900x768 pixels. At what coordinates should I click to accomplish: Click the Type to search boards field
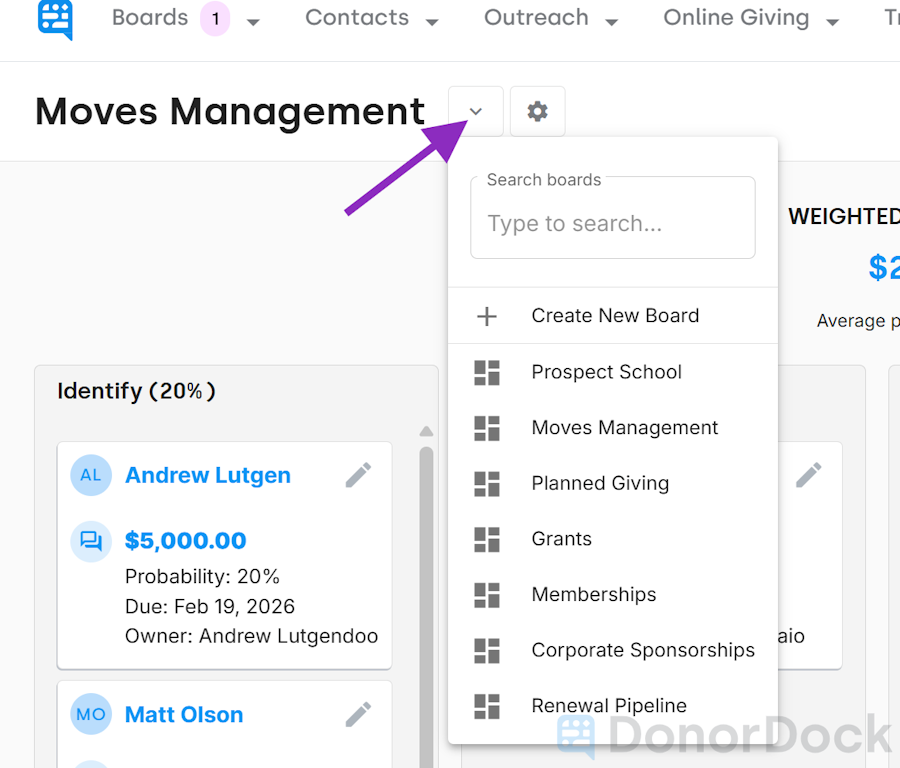click(x=612, y=223)
